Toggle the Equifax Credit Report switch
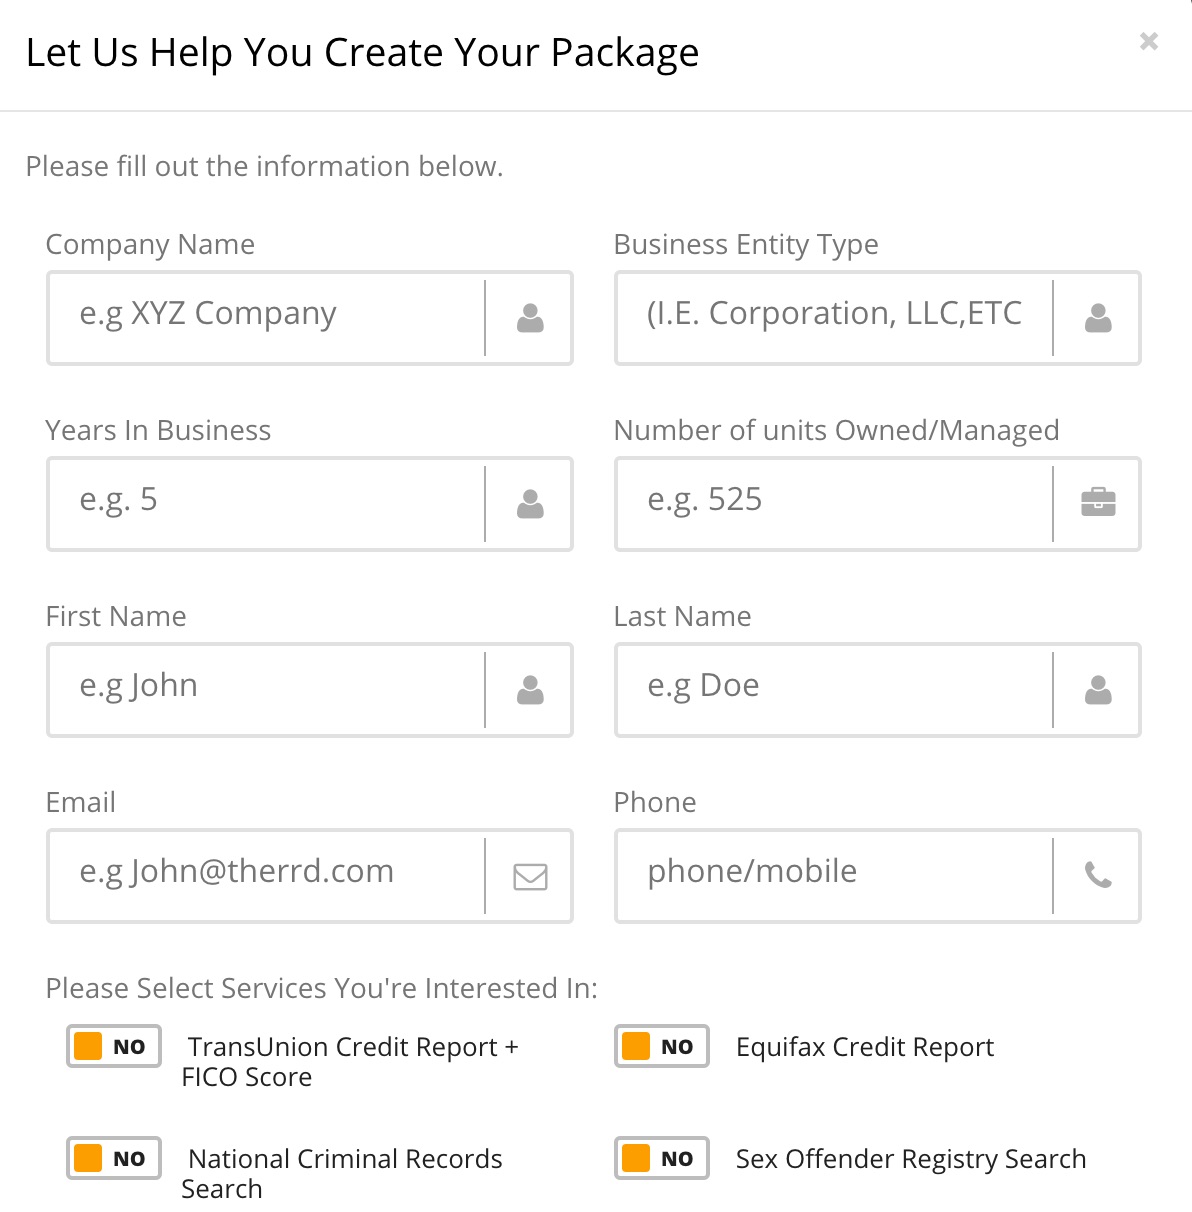This screenshot has height=1212, width=1192. (x=661, y=1046)
